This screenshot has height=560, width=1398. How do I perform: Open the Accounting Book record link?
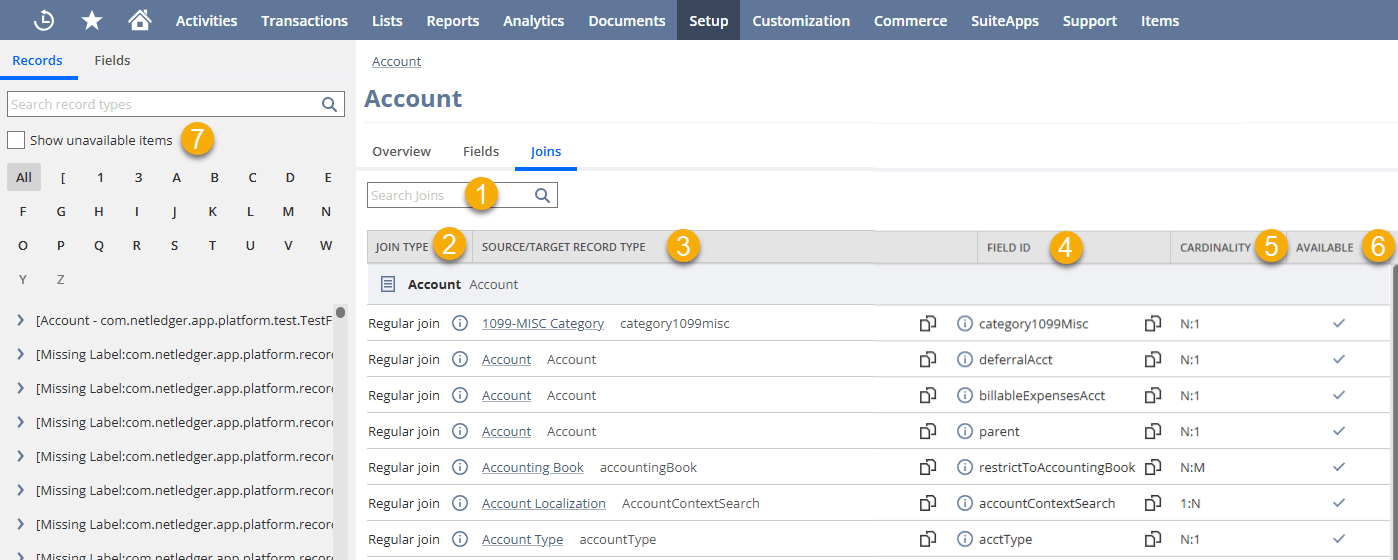[x=532, y=467]
